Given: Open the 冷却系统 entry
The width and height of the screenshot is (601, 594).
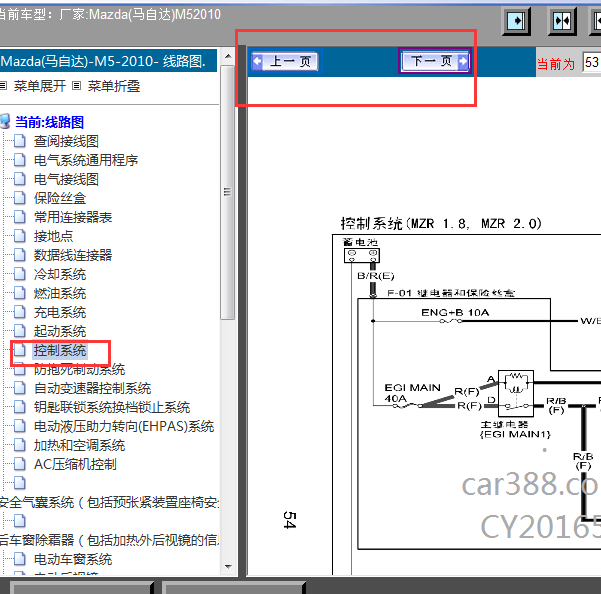Looking at the screenshot, I should [60, 274].
